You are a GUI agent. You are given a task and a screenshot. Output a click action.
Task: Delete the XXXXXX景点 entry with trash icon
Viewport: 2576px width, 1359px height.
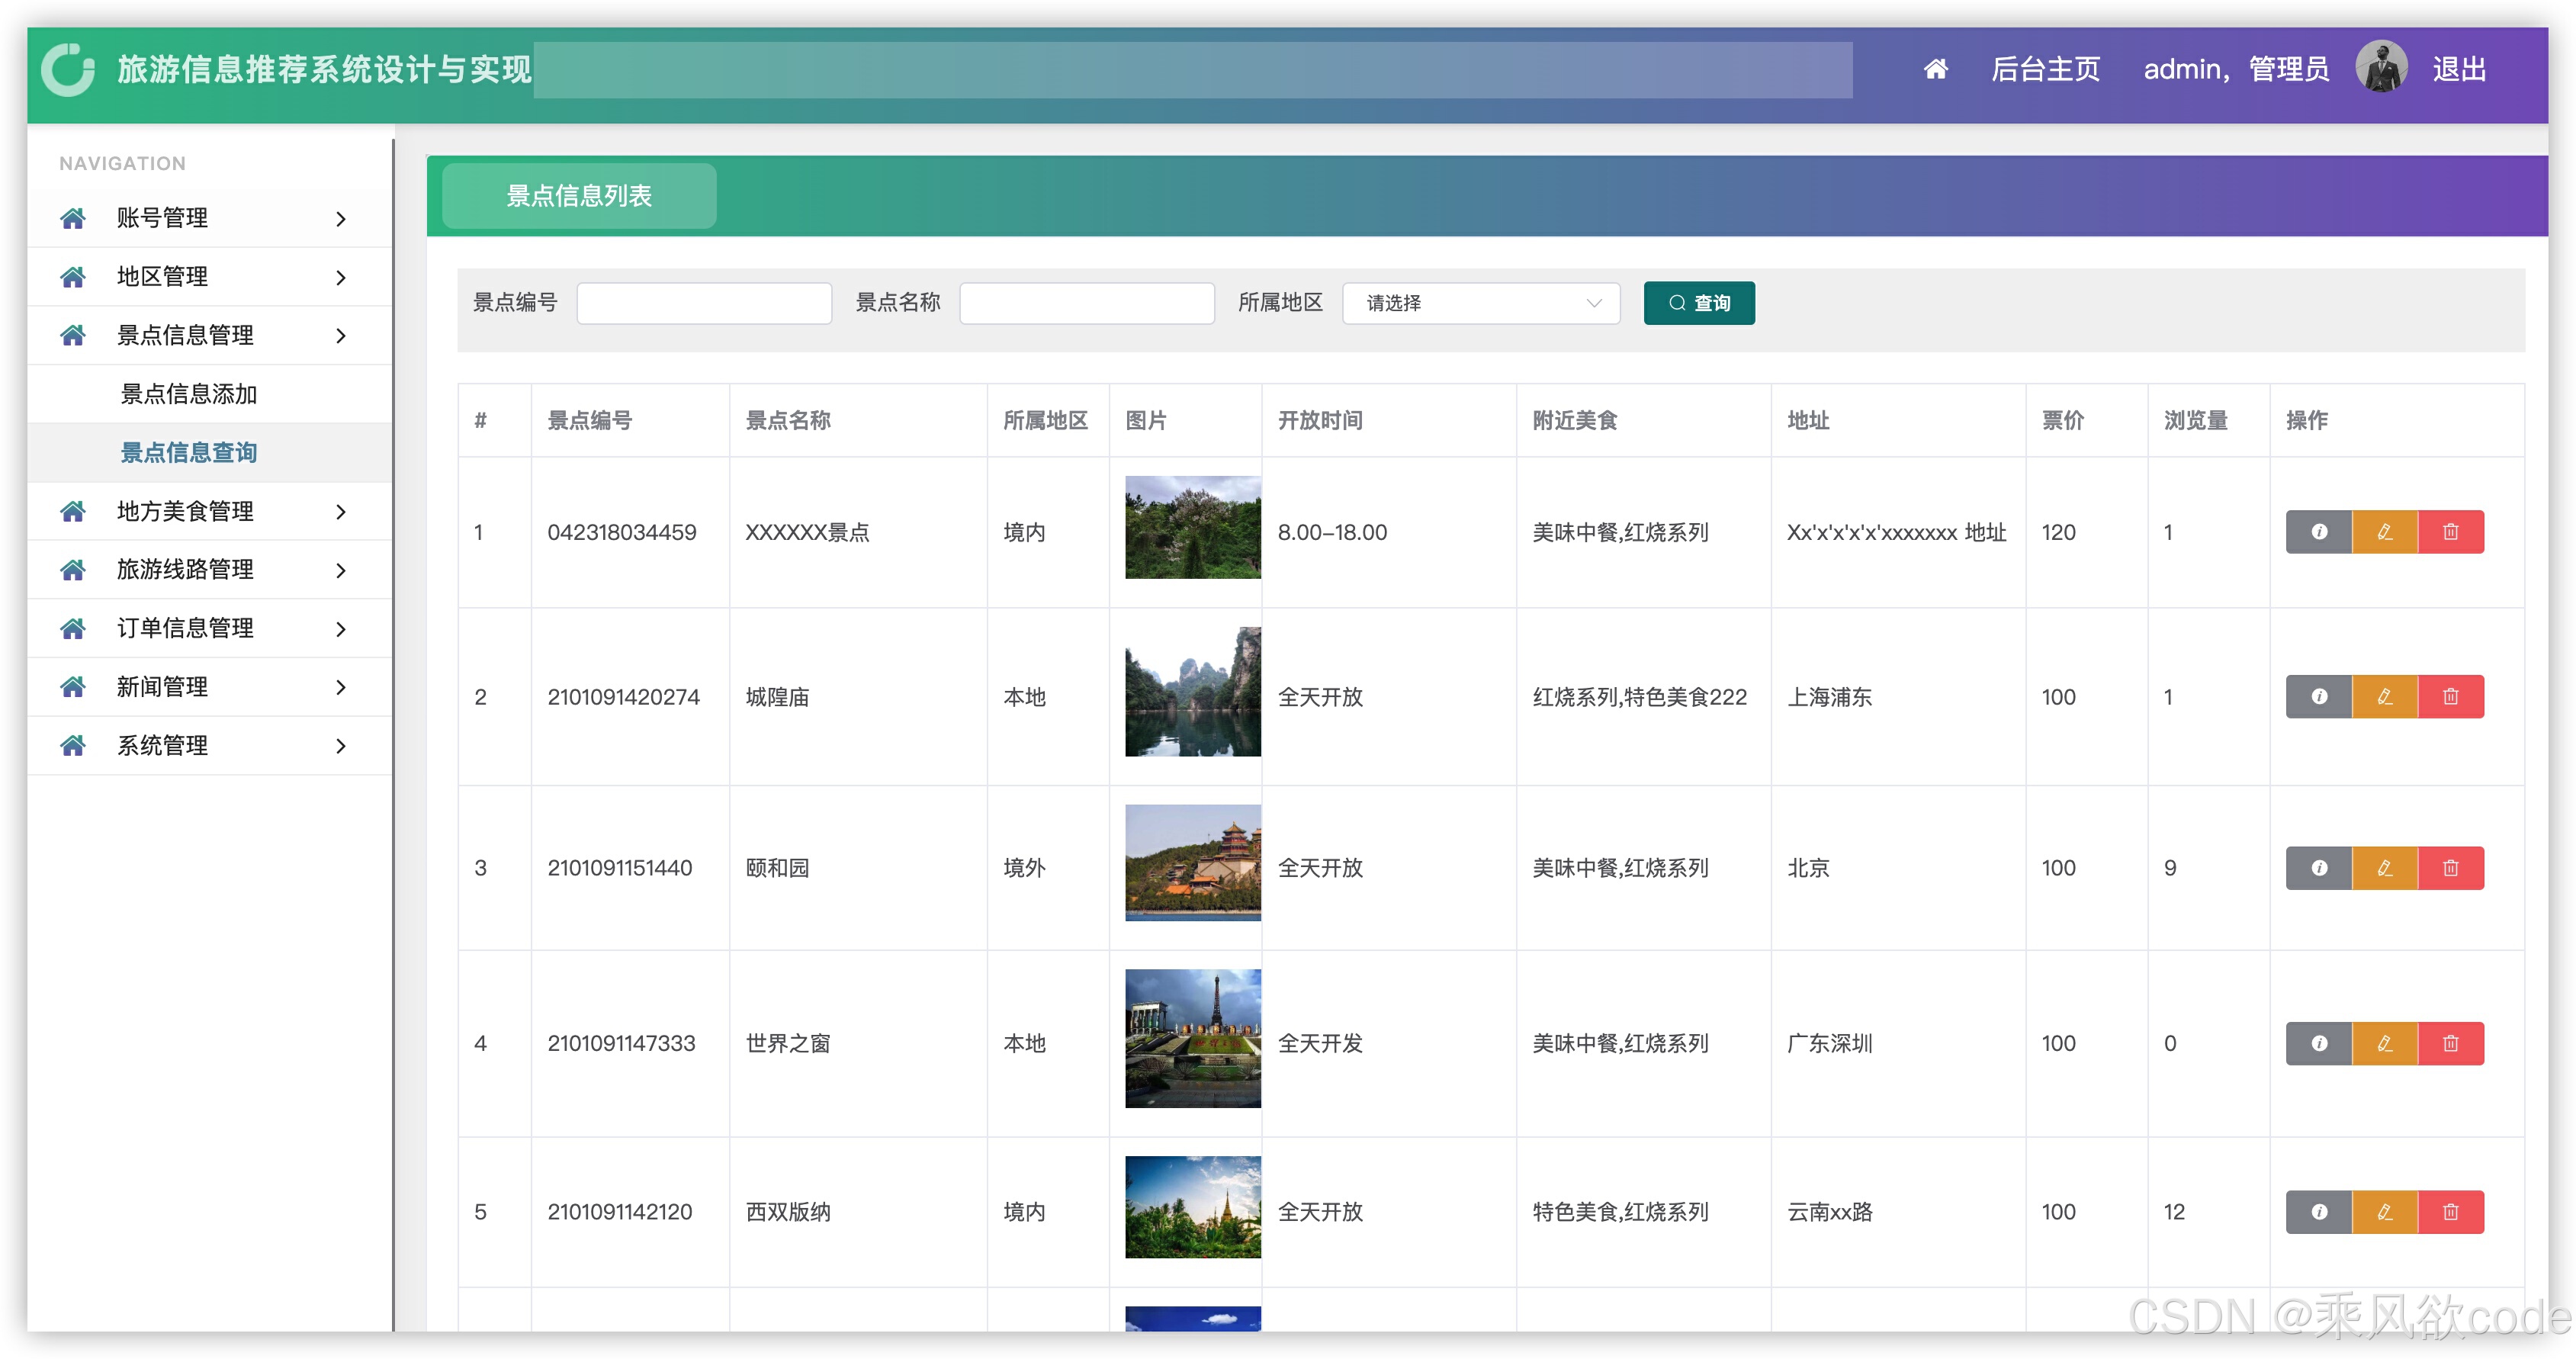(2450, 532)
